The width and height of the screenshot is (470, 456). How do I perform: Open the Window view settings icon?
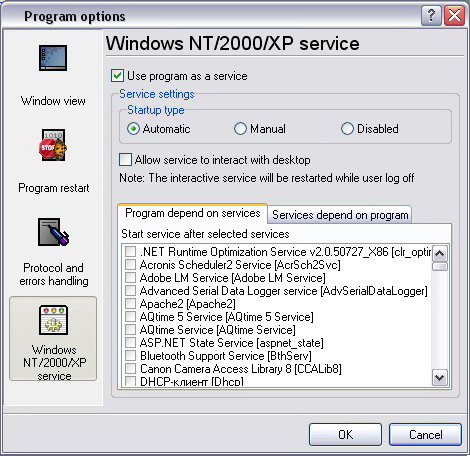click(53, 58)
